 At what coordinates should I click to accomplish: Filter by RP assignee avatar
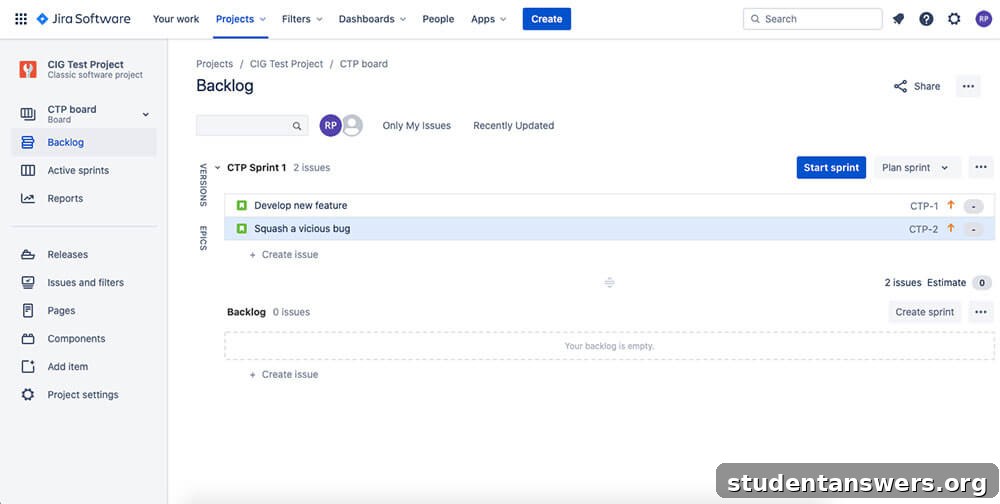pos(330,126)
